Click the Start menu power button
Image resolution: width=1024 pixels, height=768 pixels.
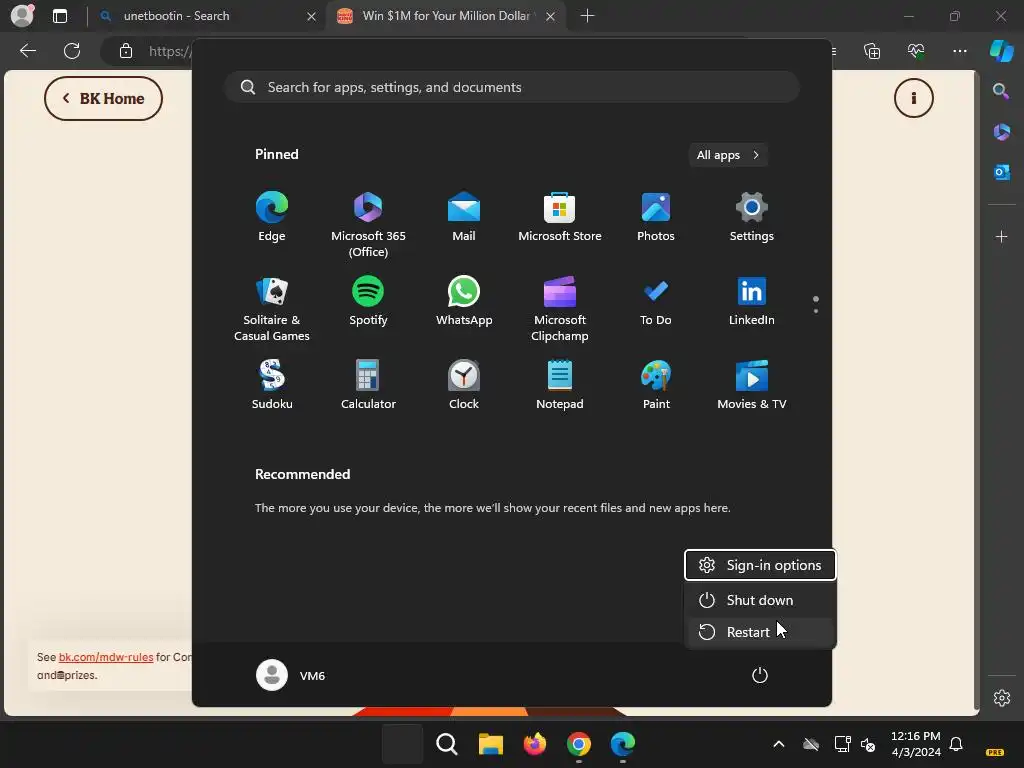(x=760, y=675)
